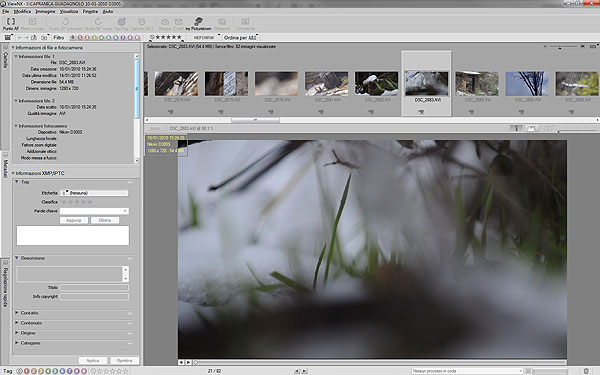Click the Filtro button

59,38
